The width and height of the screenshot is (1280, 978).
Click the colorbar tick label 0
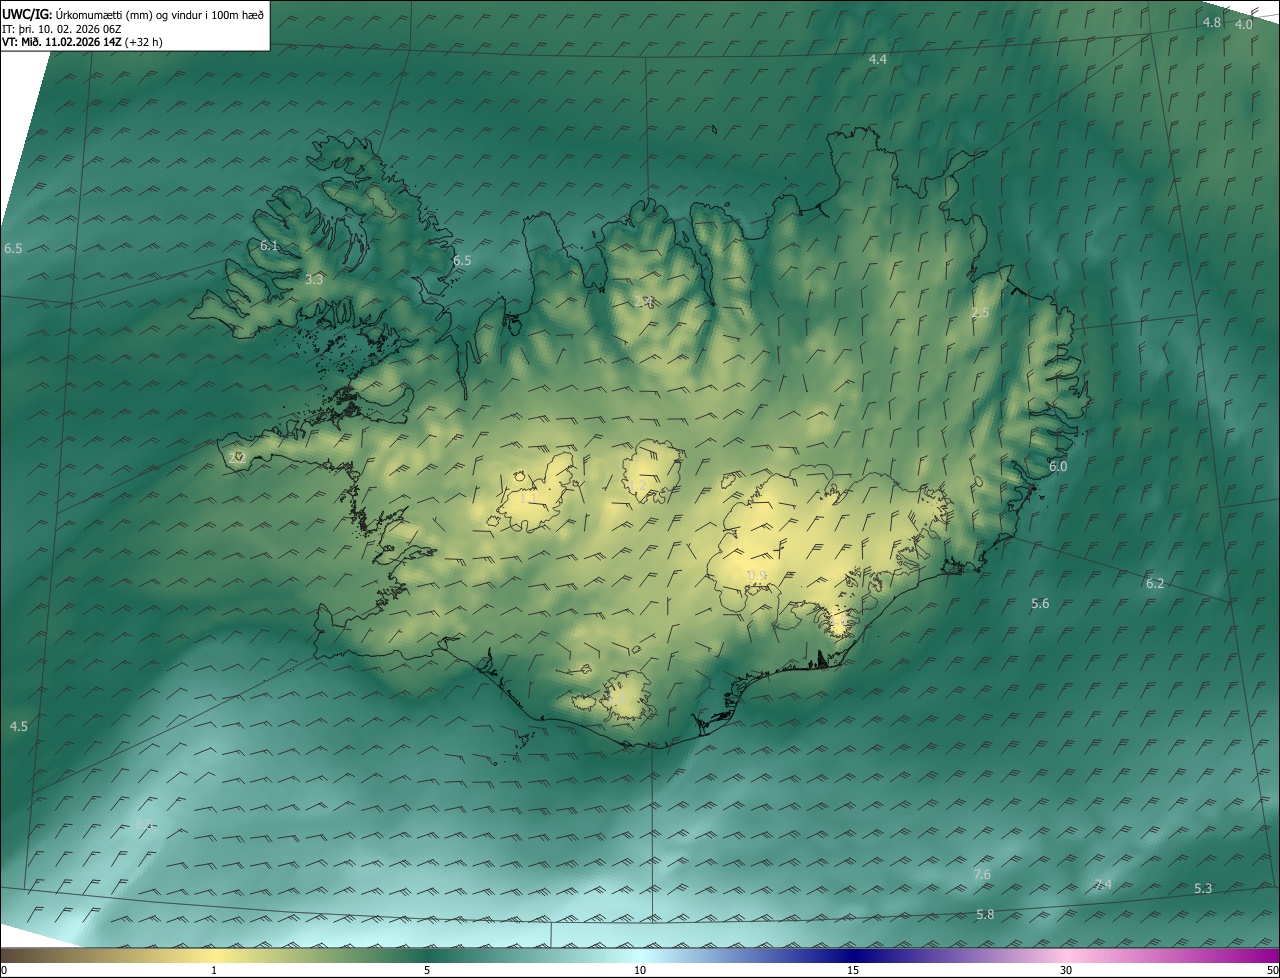tap(4, 970)
